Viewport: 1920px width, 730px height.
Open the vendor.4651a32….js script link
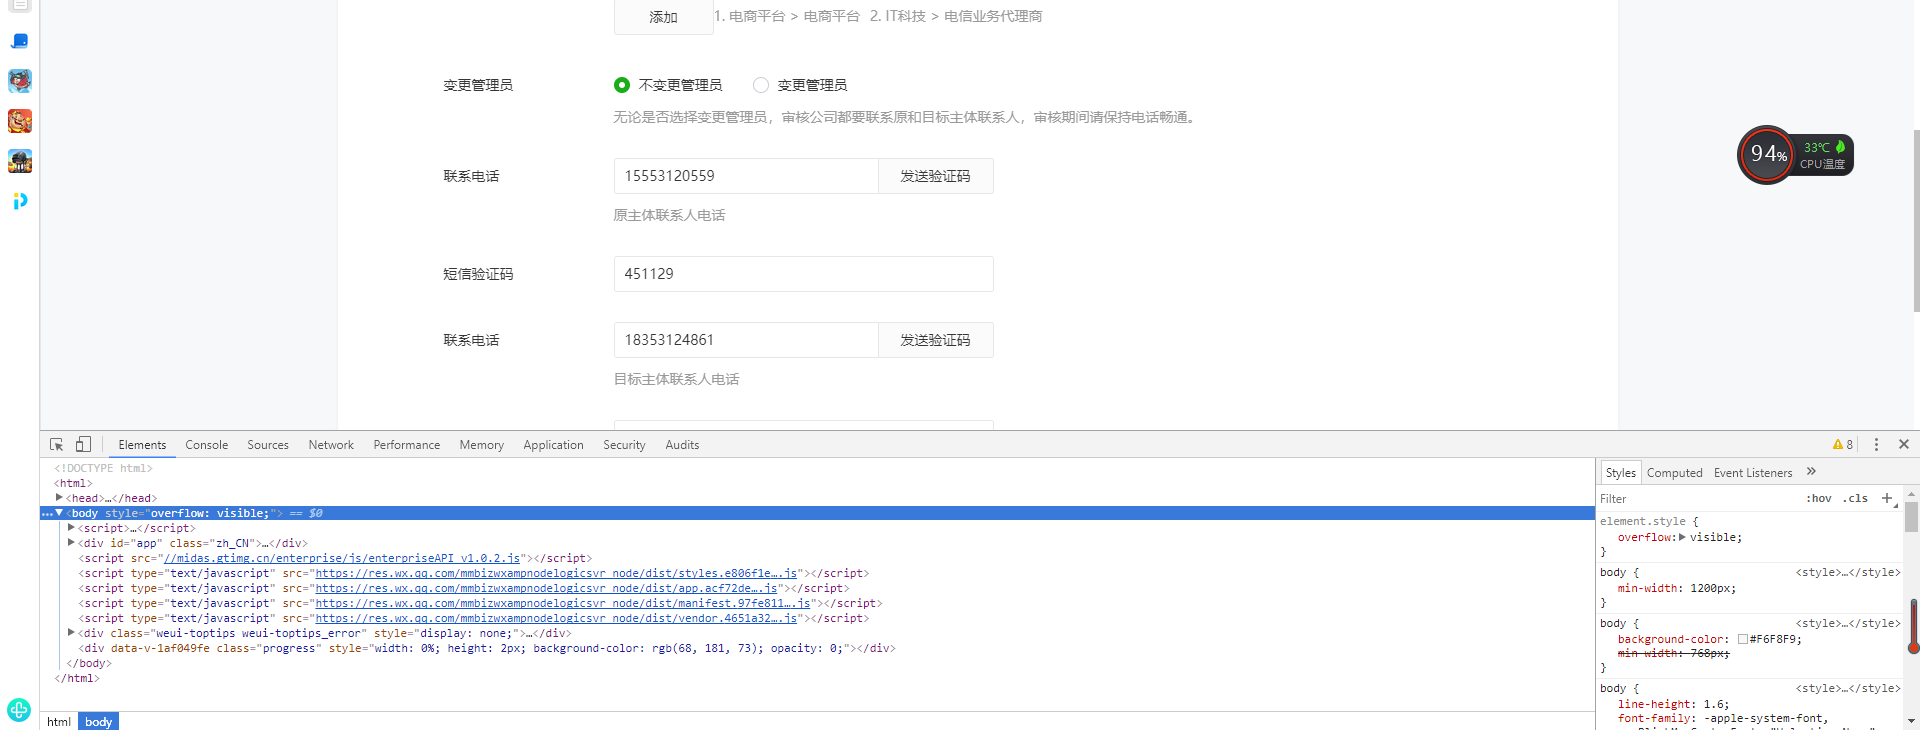(556, 618)
